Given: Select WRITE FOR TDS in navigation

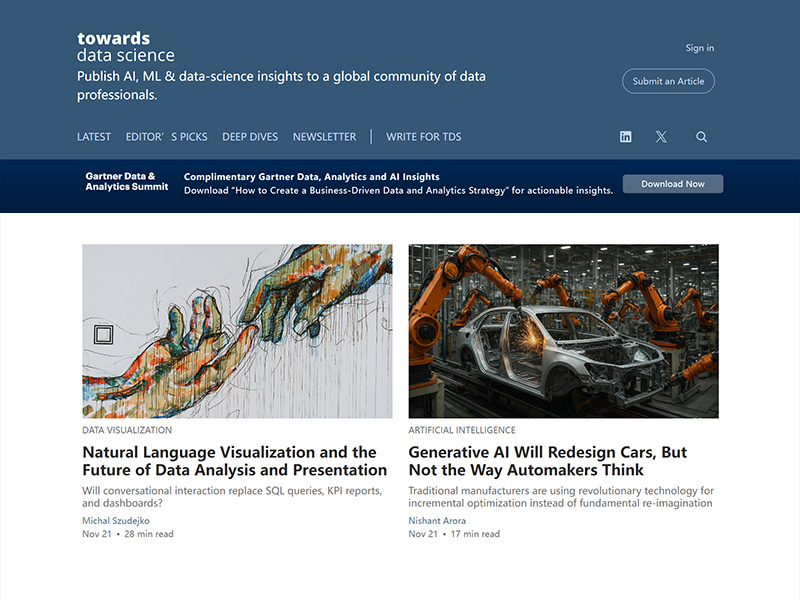Looking at the screenshot, I should (x=419, y=136).
